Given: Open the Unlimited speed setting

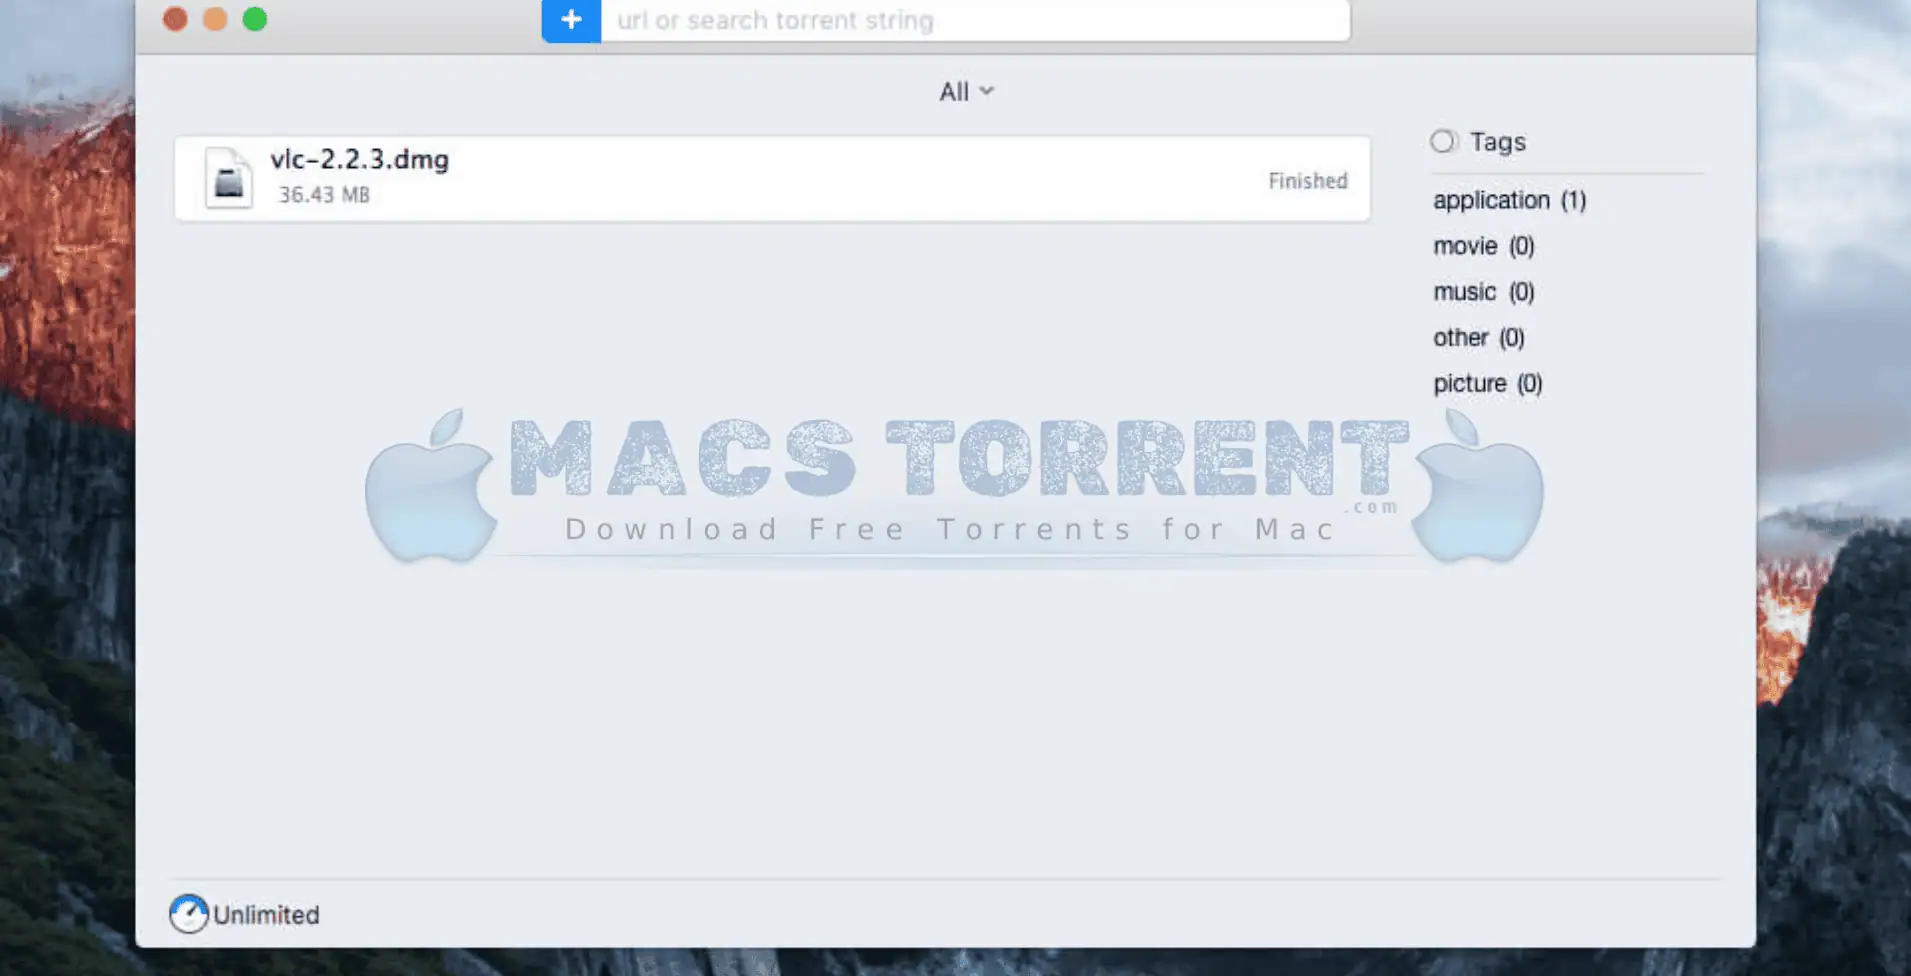Looking at the screenshot, I should click(266, 915).
